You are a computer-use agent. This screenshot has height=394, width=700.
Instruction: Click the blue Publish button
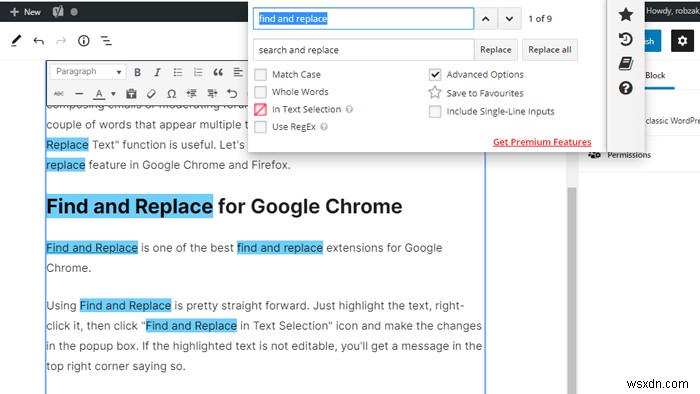(653, 41)
